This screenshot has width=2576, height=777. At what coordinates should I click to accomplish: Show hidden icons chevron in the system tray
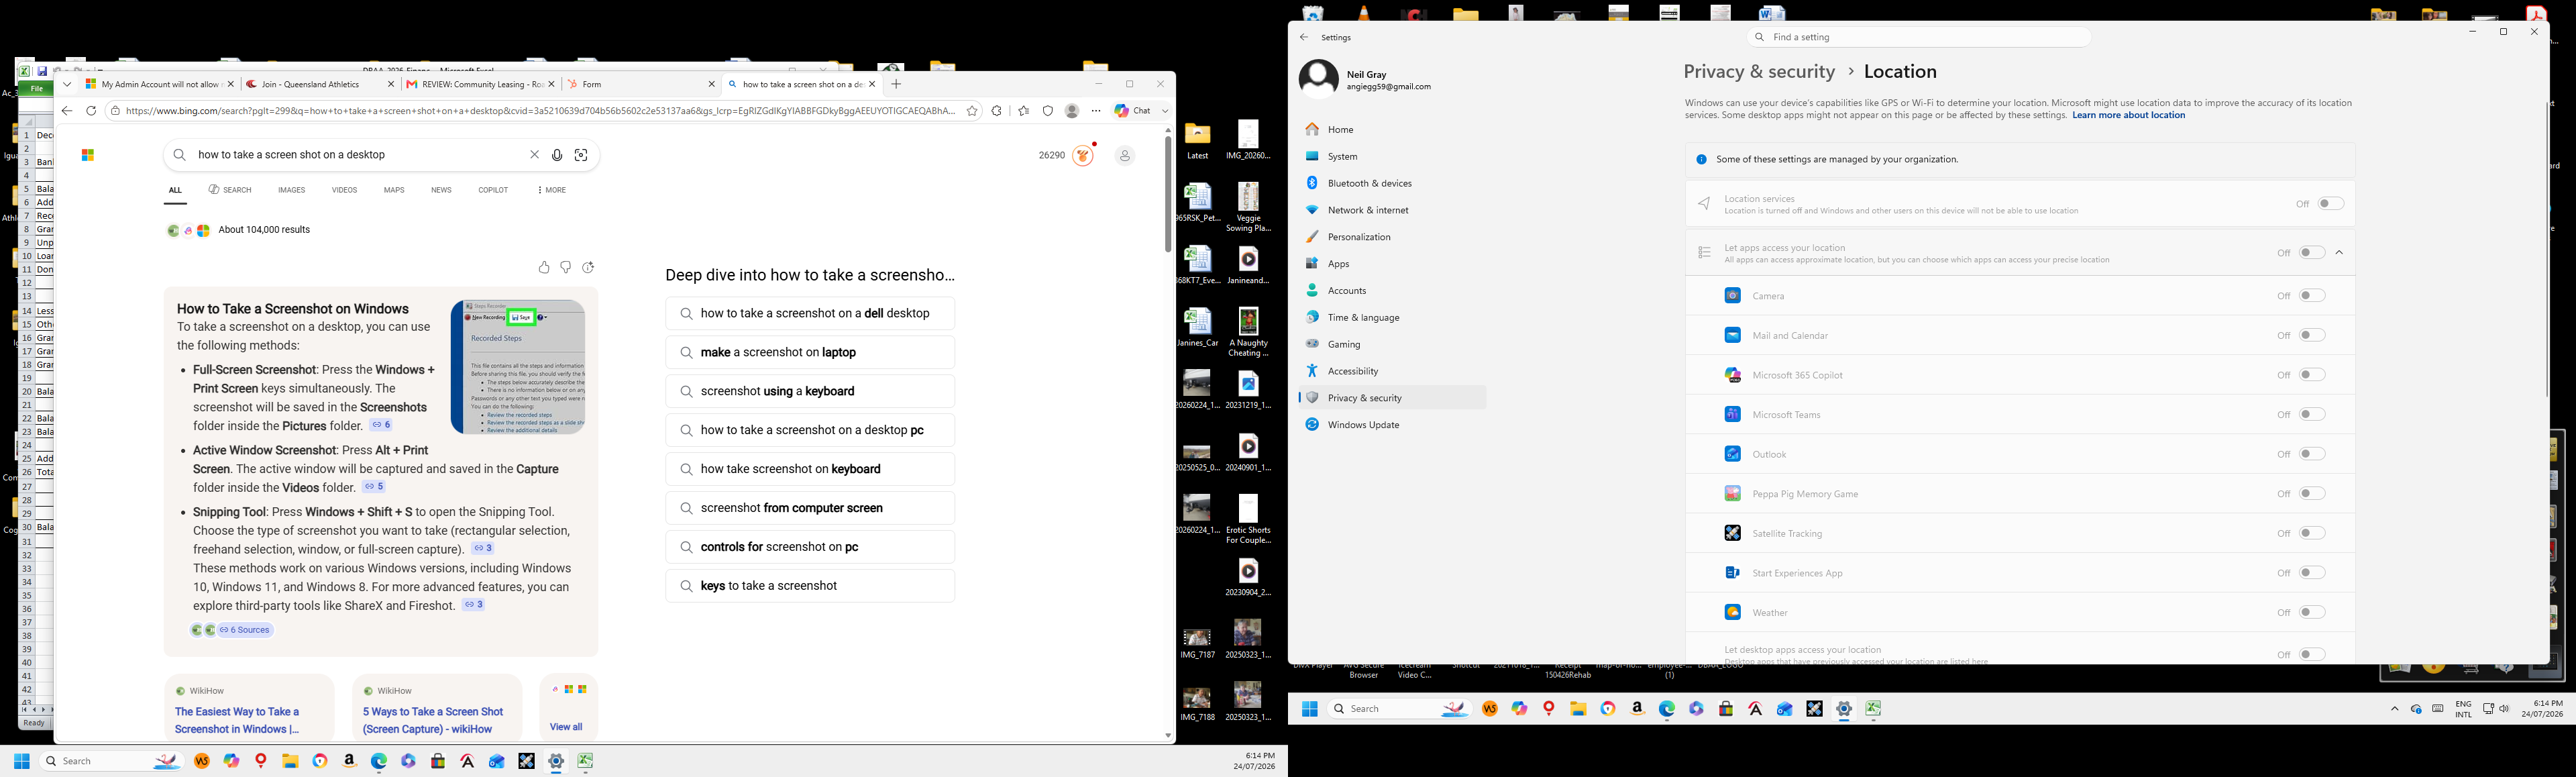[2395, 709]
